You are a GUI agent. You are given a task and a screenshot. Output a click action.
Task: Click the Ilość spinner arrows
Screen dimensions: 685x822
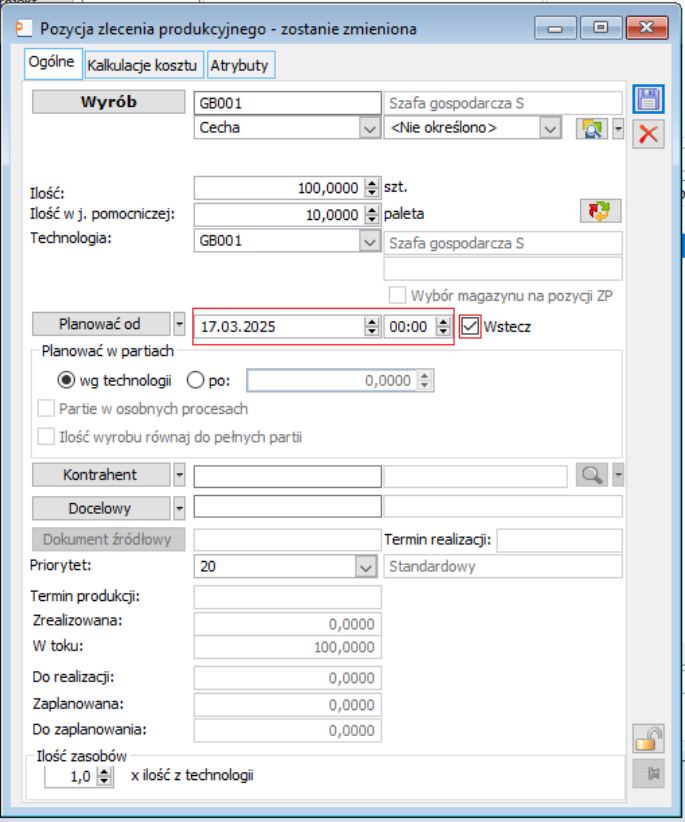(x=372, y=188)
